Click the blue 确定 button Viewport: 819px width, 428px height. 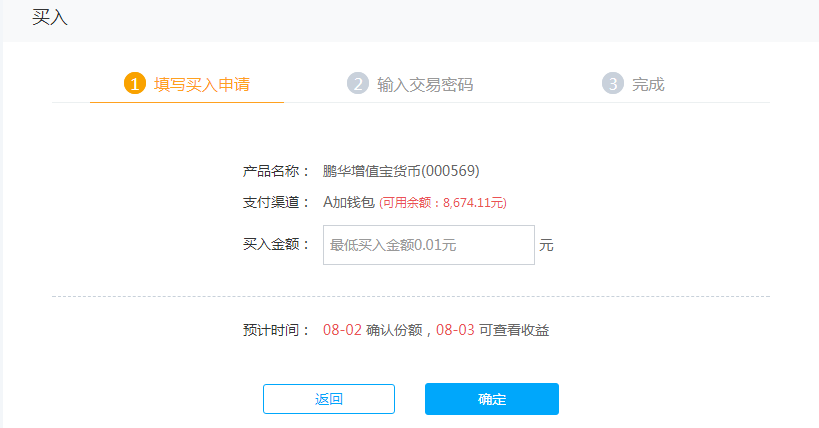tap(492, 399)
